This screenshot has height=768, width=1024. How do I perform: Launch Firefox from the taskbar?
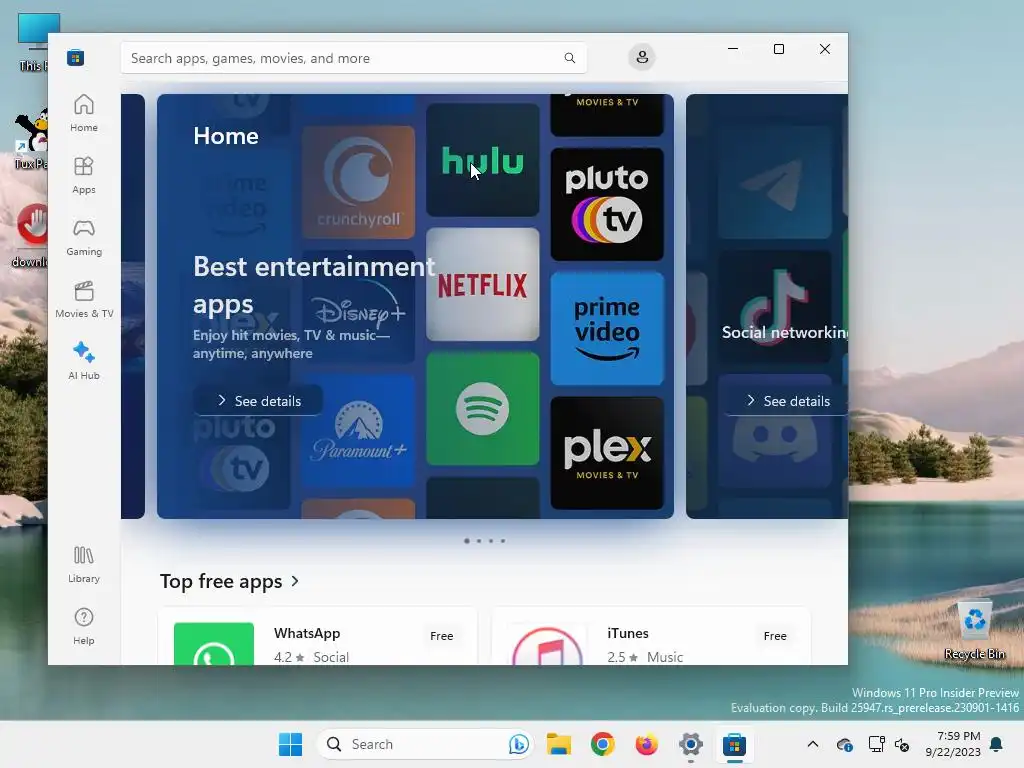coord(647,744)
